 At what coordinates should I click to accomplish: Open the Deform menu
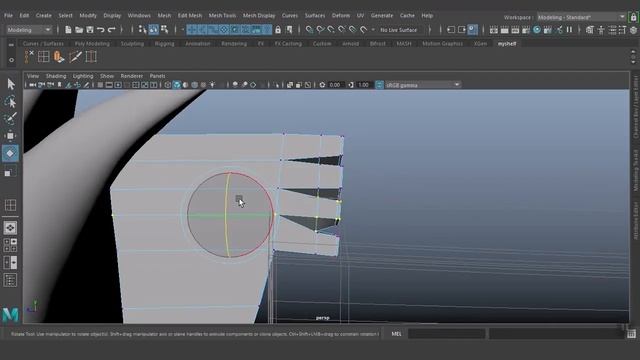[x=341, y=16]
